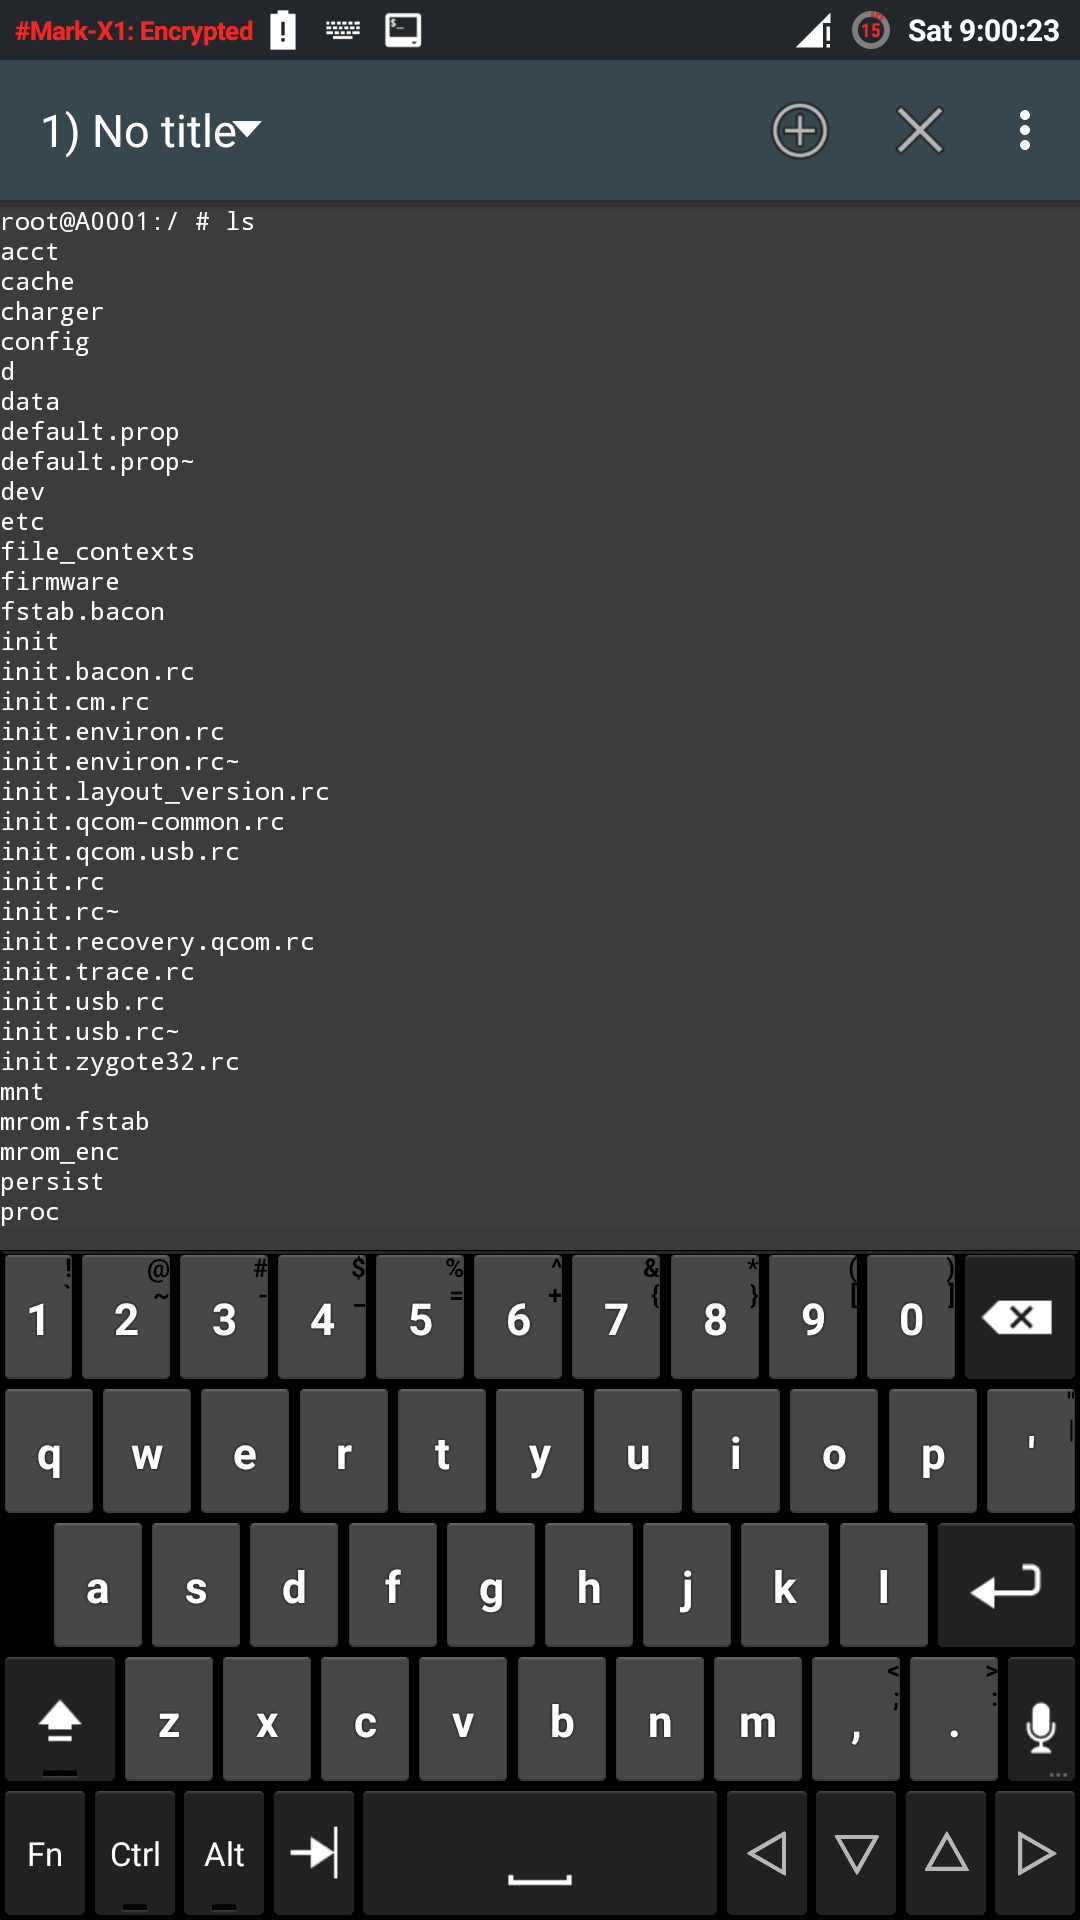Expand the '1) No title' window dropdown
The height and width of the screenshot is (1920, 1080).
[x=151, y=131]
